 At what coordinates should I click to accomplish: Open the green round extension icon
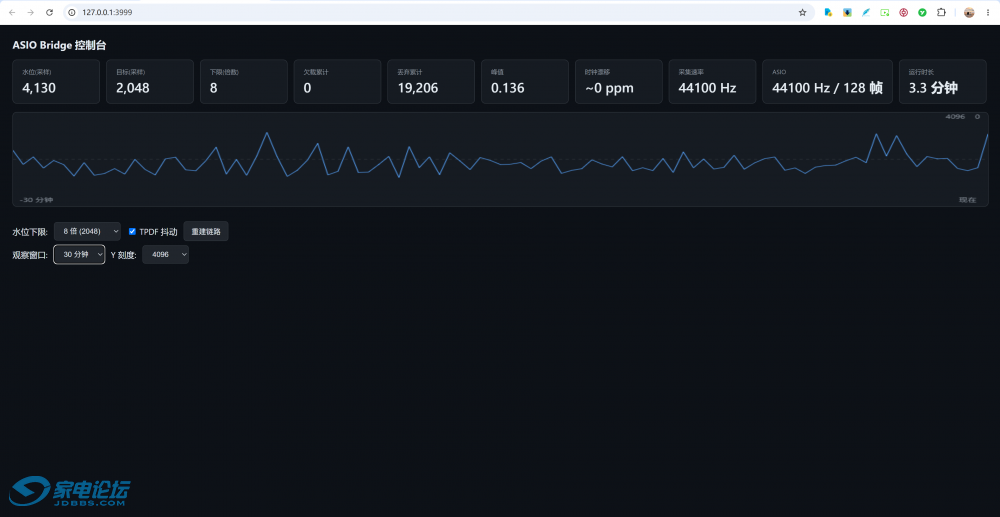[x=922, y=12]
